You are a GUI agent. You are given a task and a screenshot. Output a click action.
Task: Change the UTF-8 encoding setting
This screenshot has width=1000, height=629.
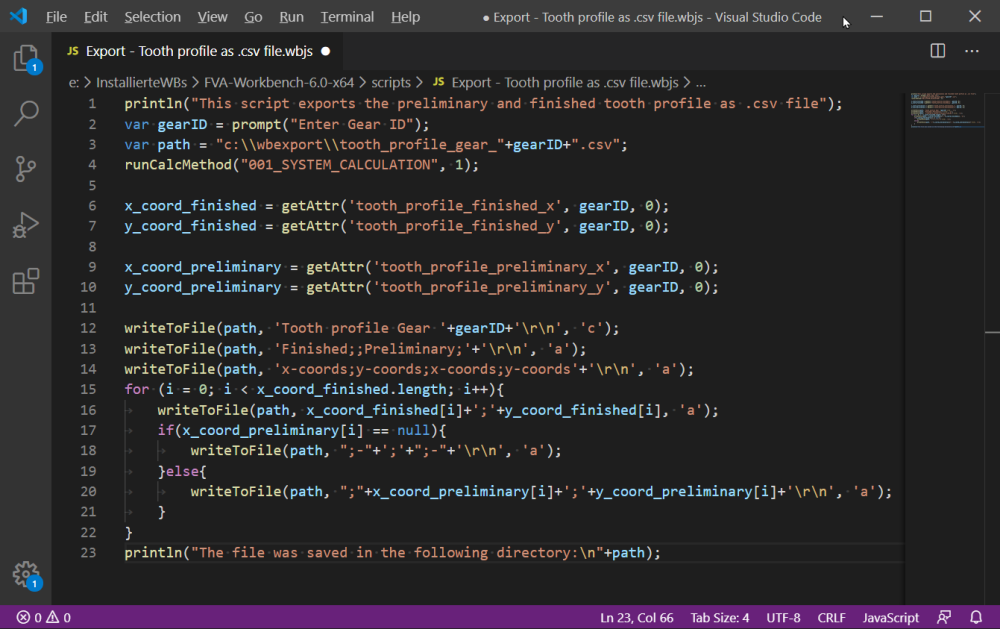pos(783,617)
